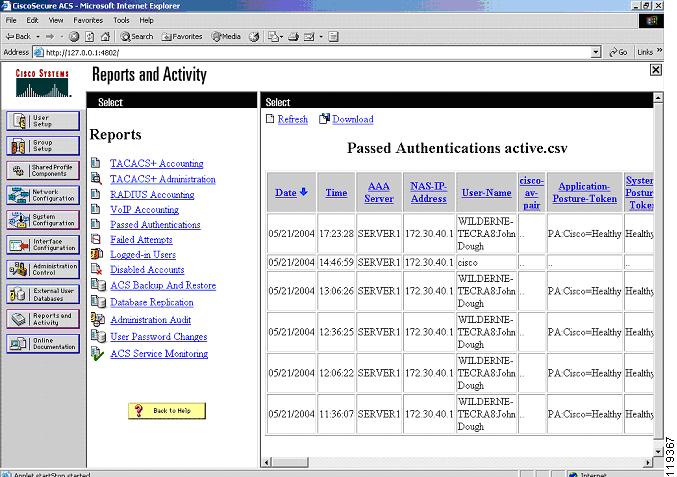Image resolution: width=677 pixels, height=477 pixels.
Task: Open External User Databases button
Action: 43,294
